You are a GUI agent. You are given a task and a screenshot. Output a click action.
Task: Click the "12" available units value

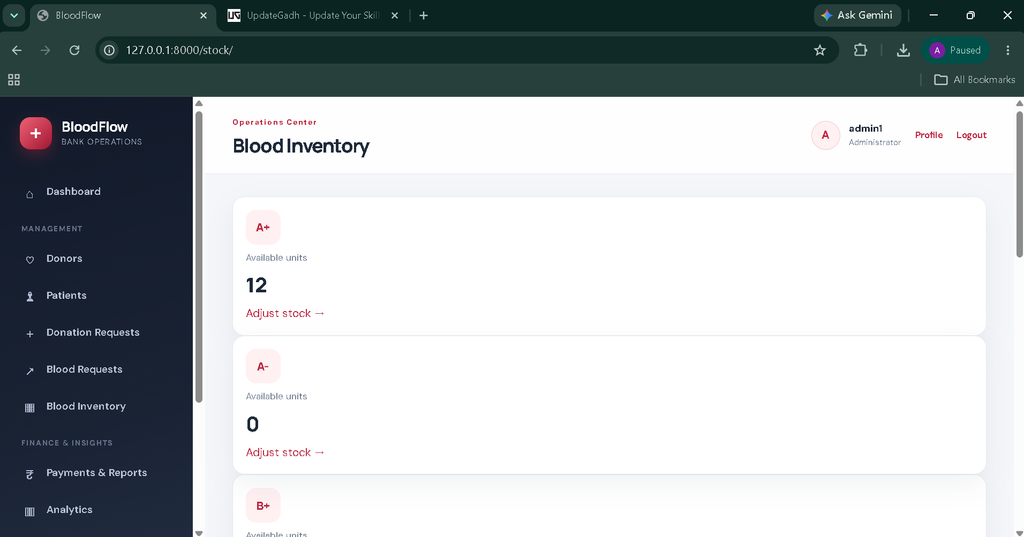[x=256, y=285]
